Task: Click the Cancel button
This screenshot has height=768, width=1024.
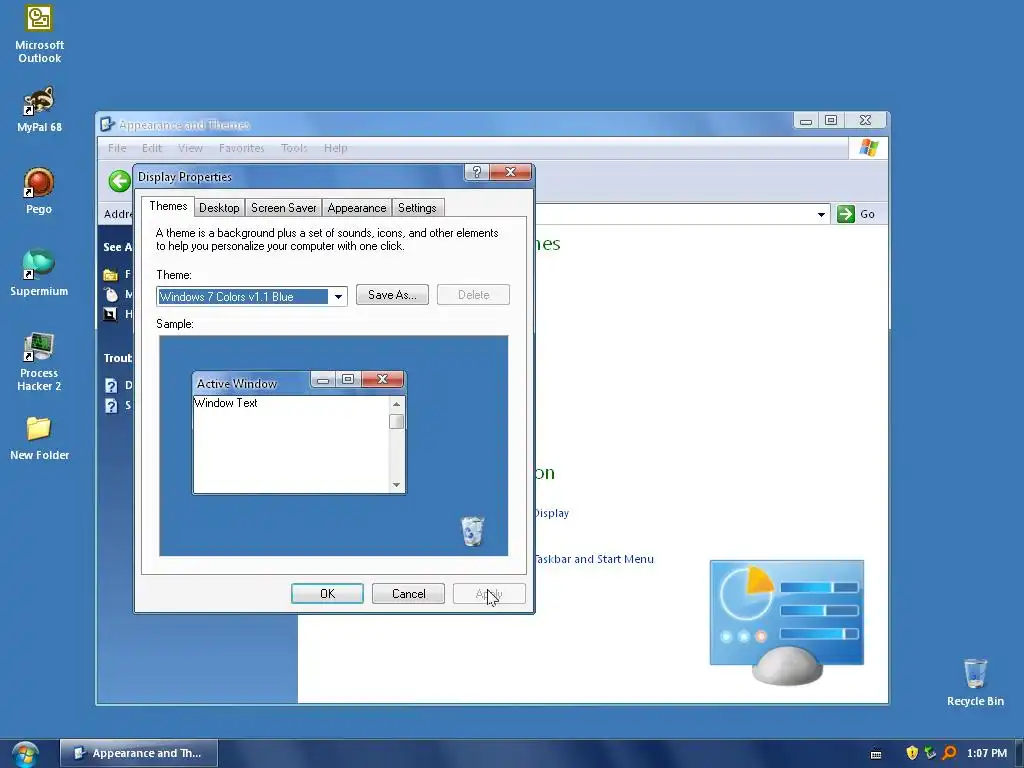Action: [x=408, y=594]
